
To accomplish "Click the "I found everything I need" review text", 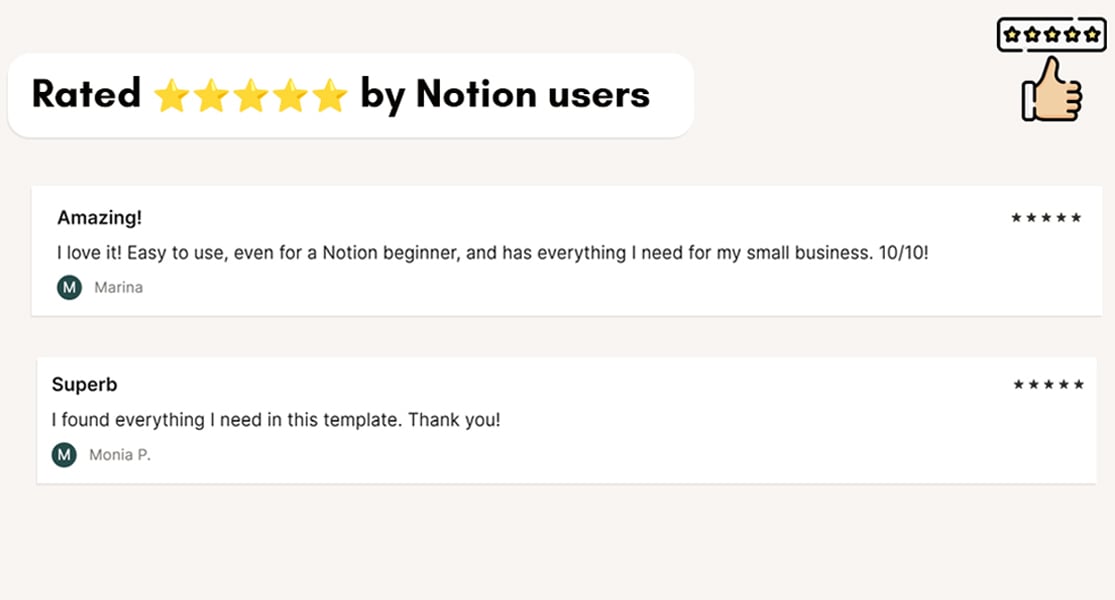I will [276, 420].
